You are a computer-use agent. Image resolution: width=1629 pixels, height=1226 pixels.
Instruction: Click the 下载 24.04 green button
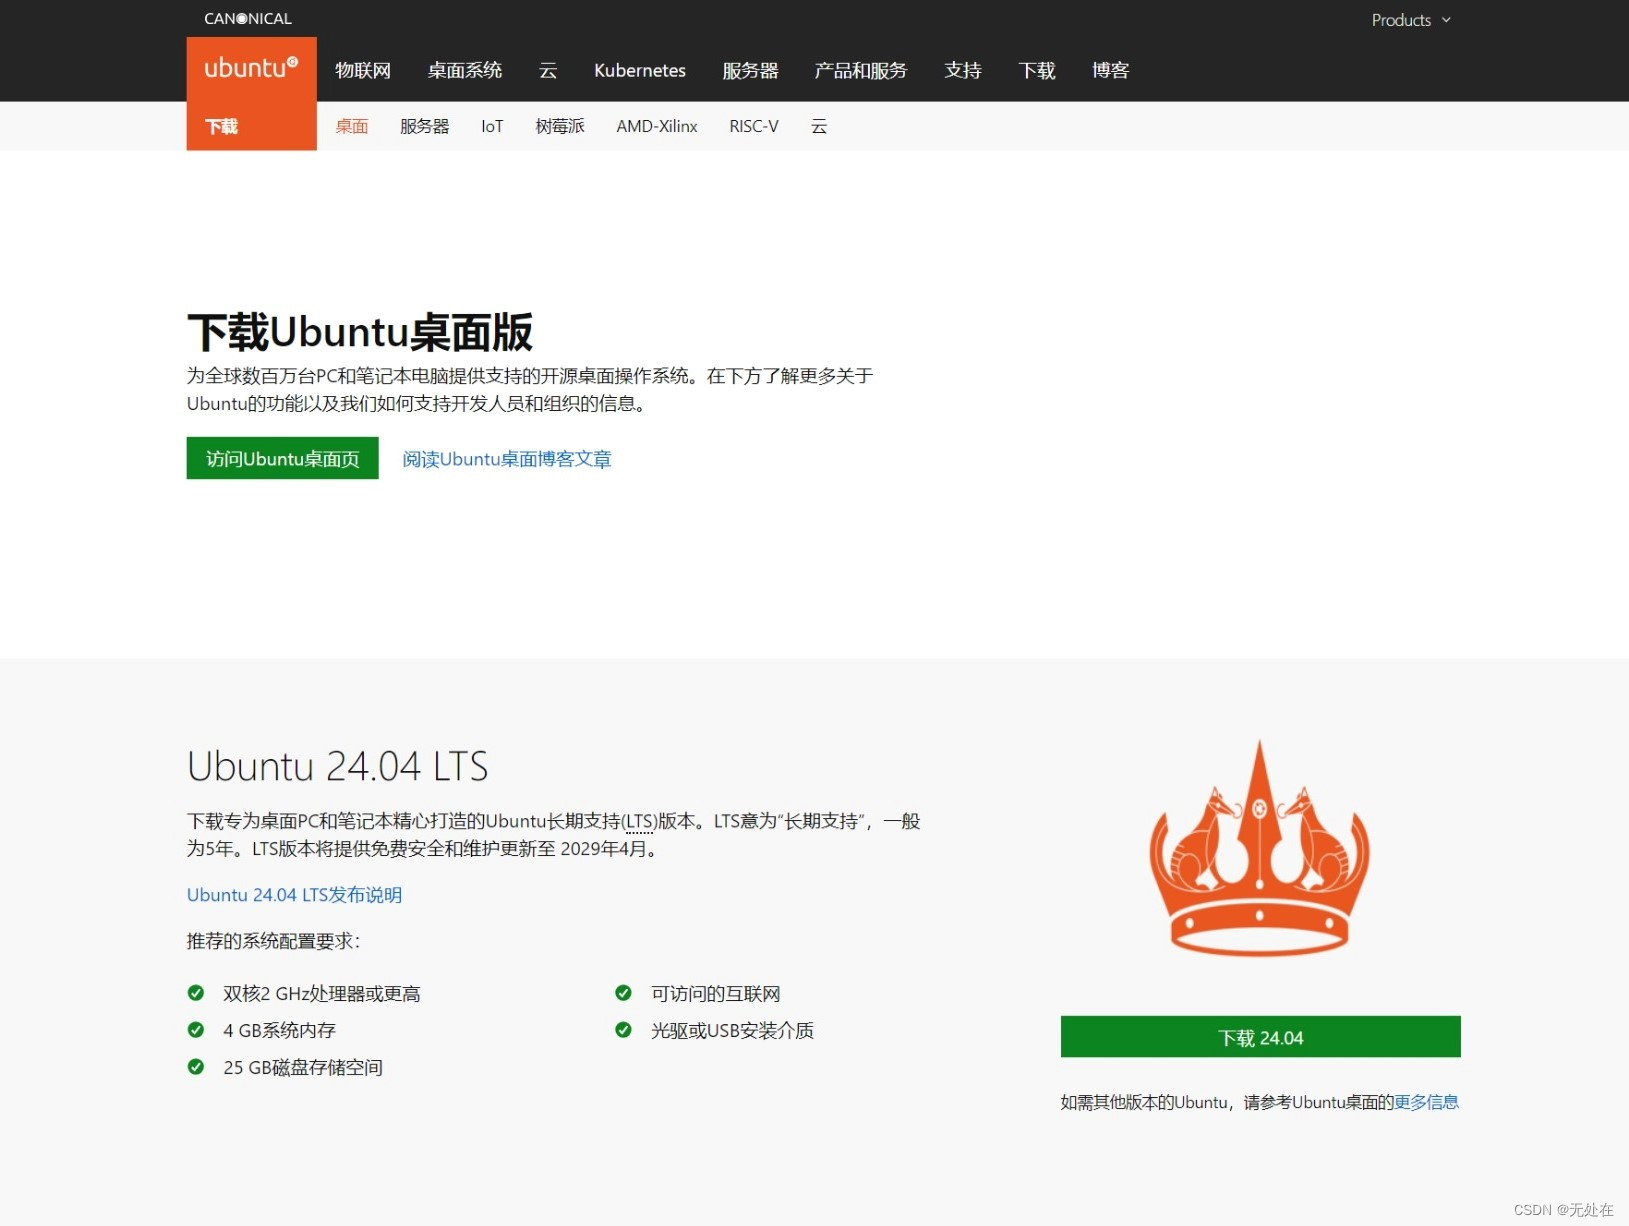(x=1261, y=1037)
